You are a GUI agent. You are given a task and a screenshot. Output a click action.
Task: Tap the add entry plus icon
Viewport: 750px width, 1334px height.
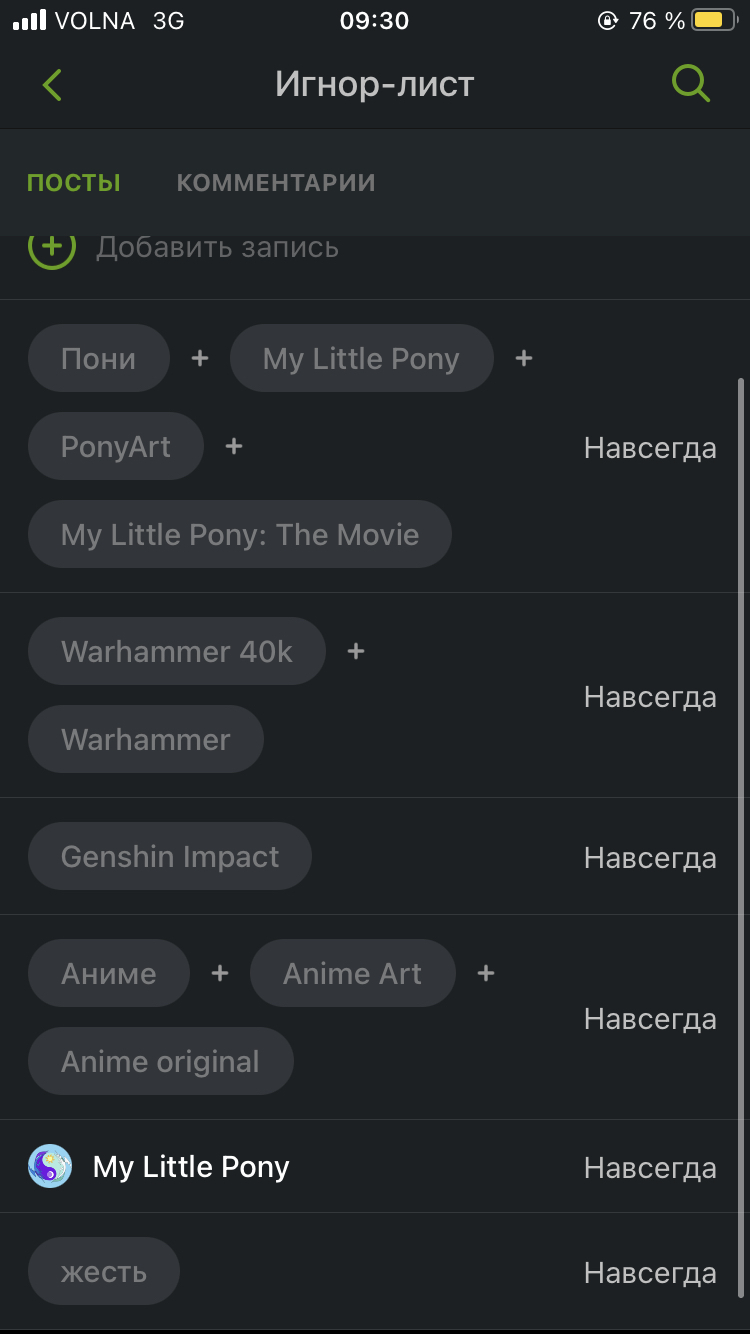click(52, 248)
